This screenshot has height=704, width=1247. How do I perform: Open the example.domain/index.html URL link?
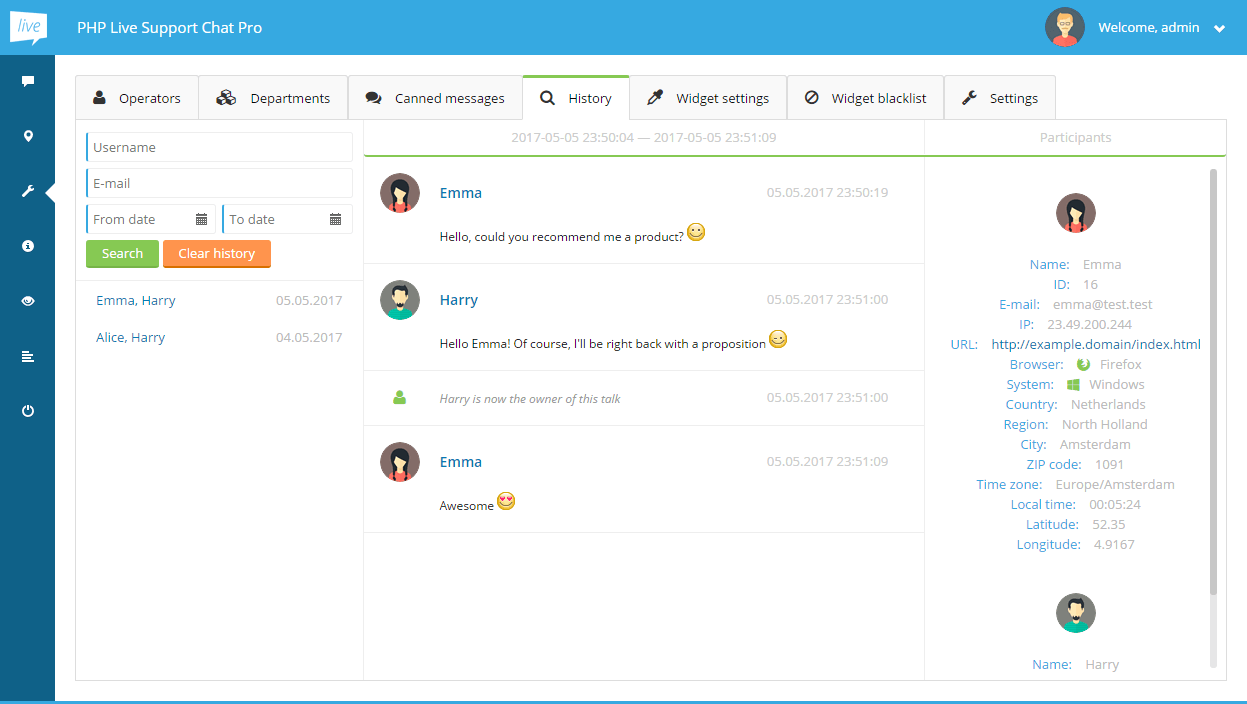[1095, 345]
